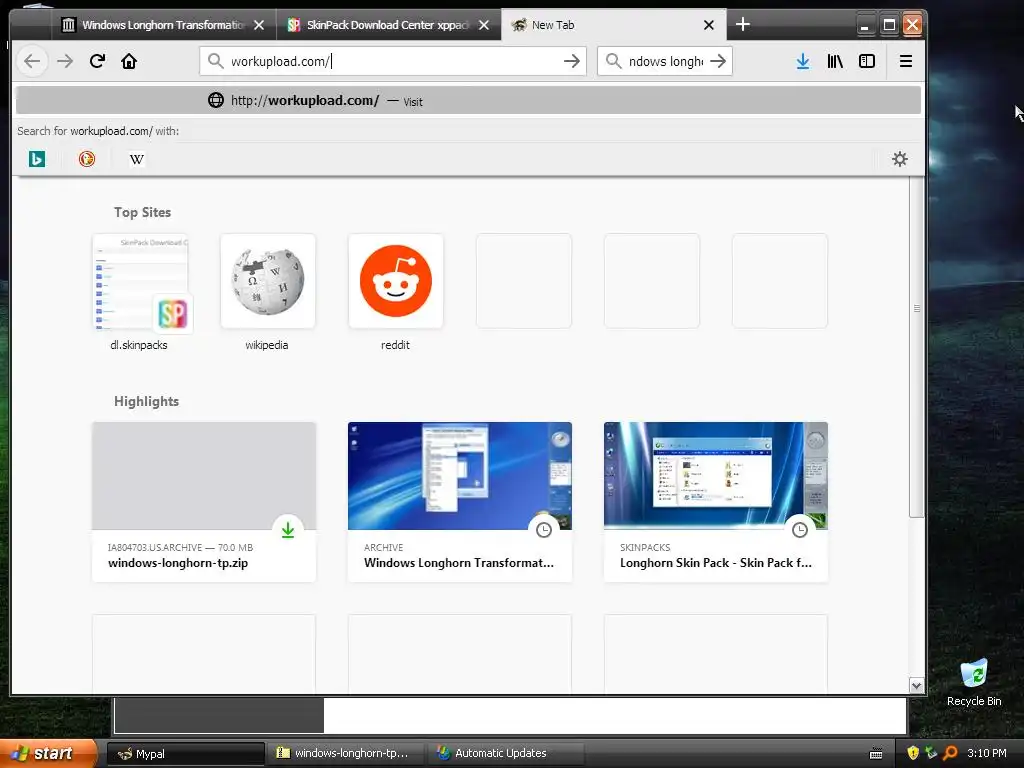Click history clock badge on Skinpacks card

pos(799,530)
